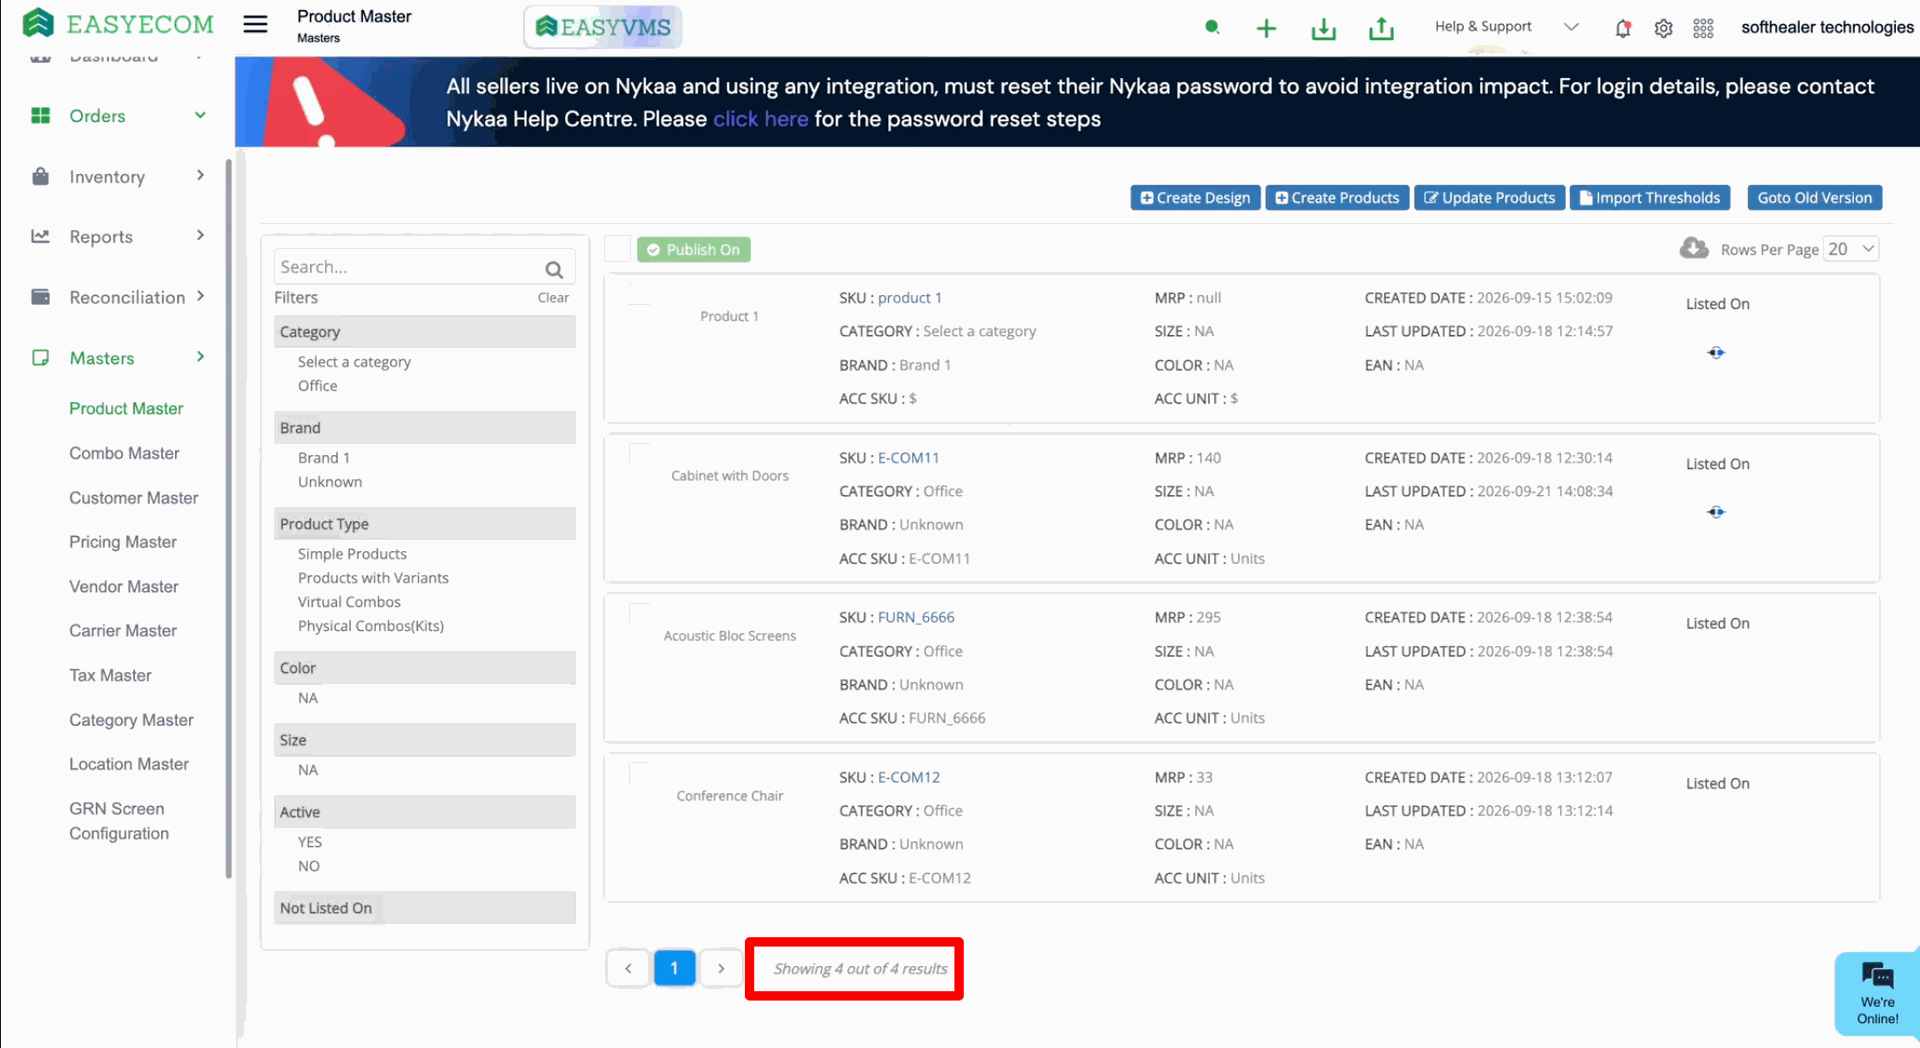This screenshot has width=1920, height=1048.
Task: Open Product Master in sidebar
Action: pos(126,408)
